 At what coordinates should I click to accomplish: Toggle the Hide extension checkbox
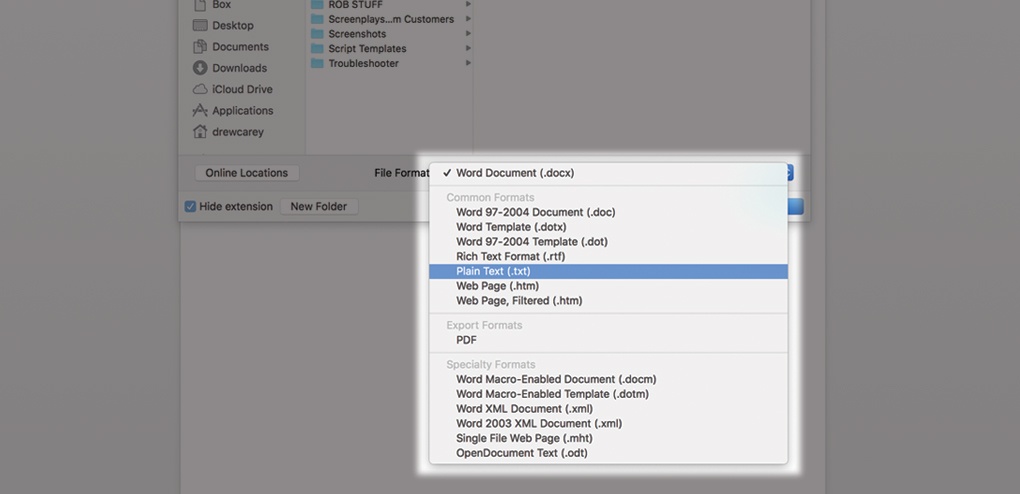pos(190,207)
